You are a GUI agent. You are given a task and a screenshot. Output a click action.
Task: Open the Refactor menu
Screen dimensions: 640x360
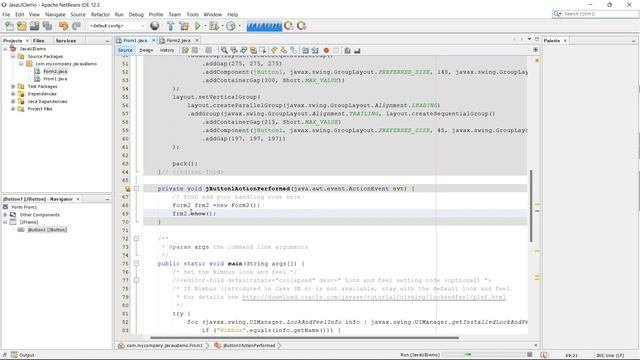click(100, 14)
